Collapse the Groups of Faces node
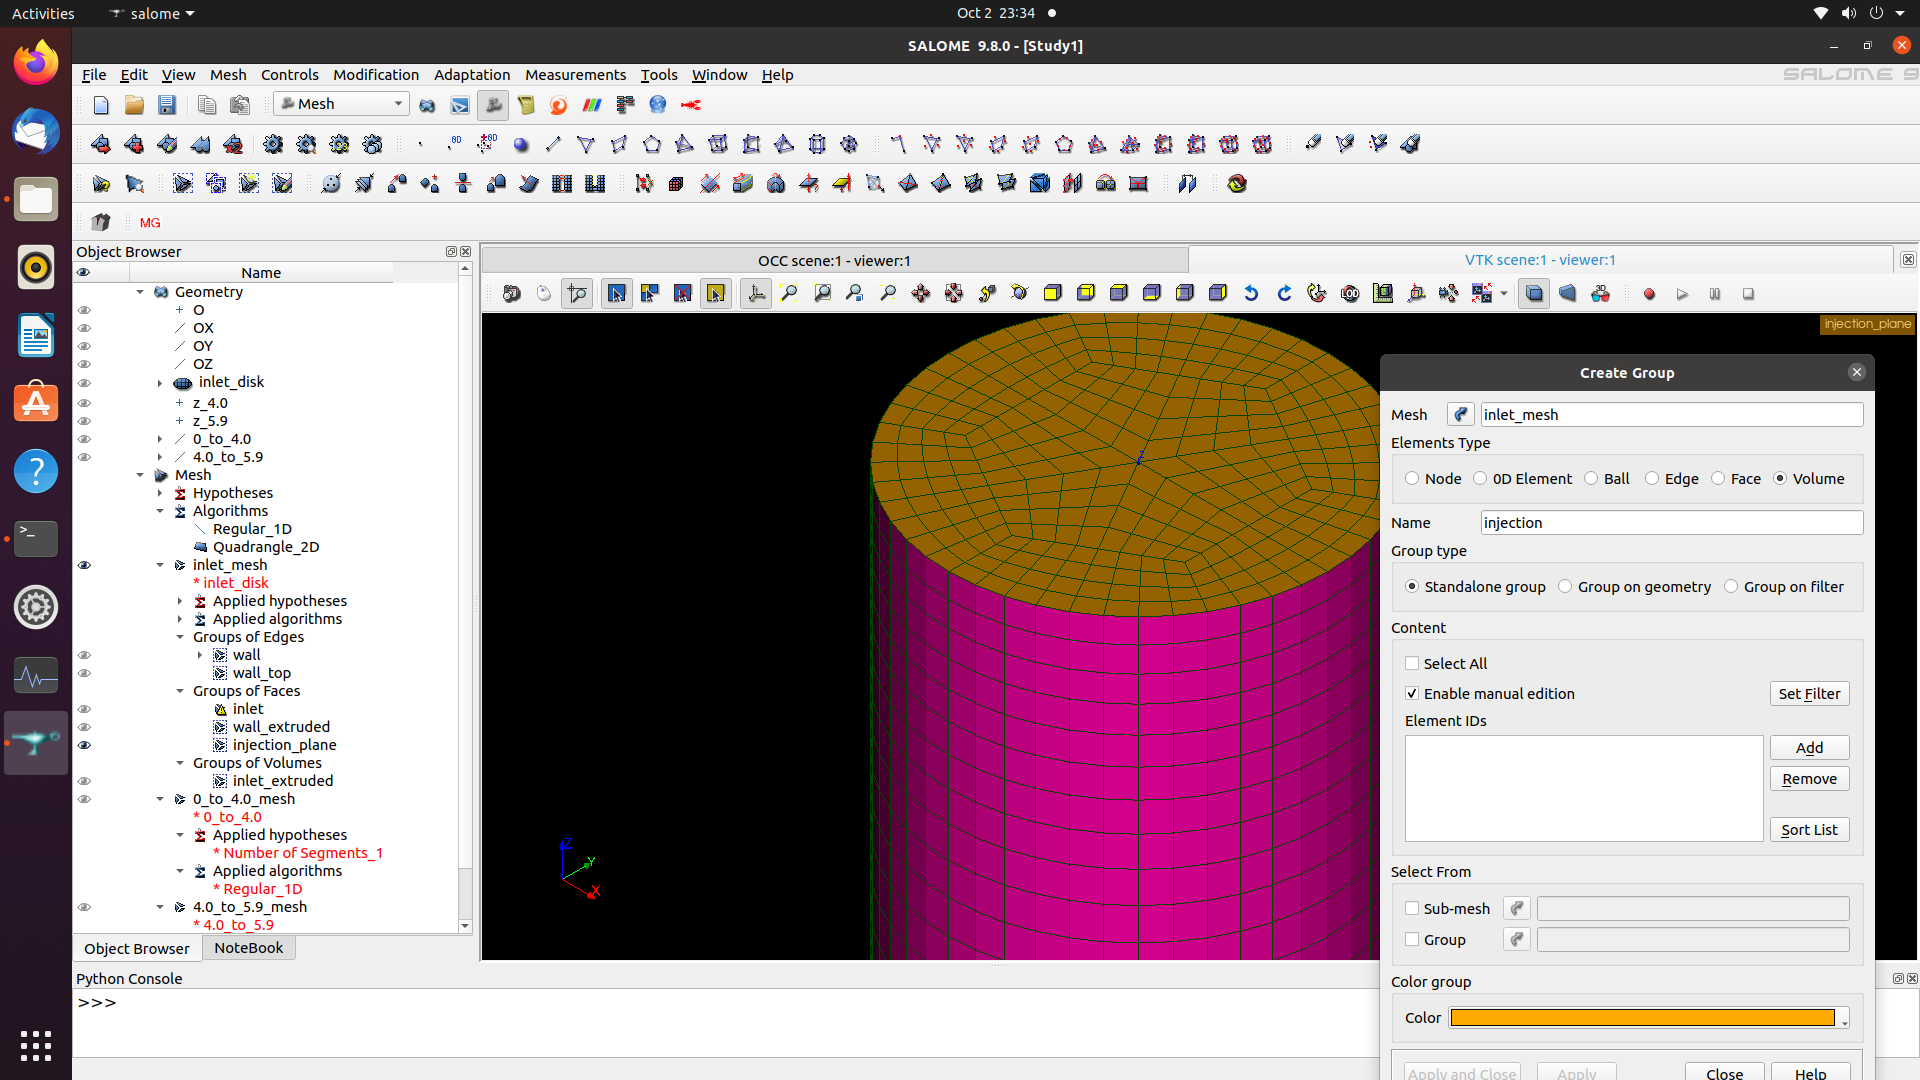The image size is (1920, 1080). [x=180, y=691]
